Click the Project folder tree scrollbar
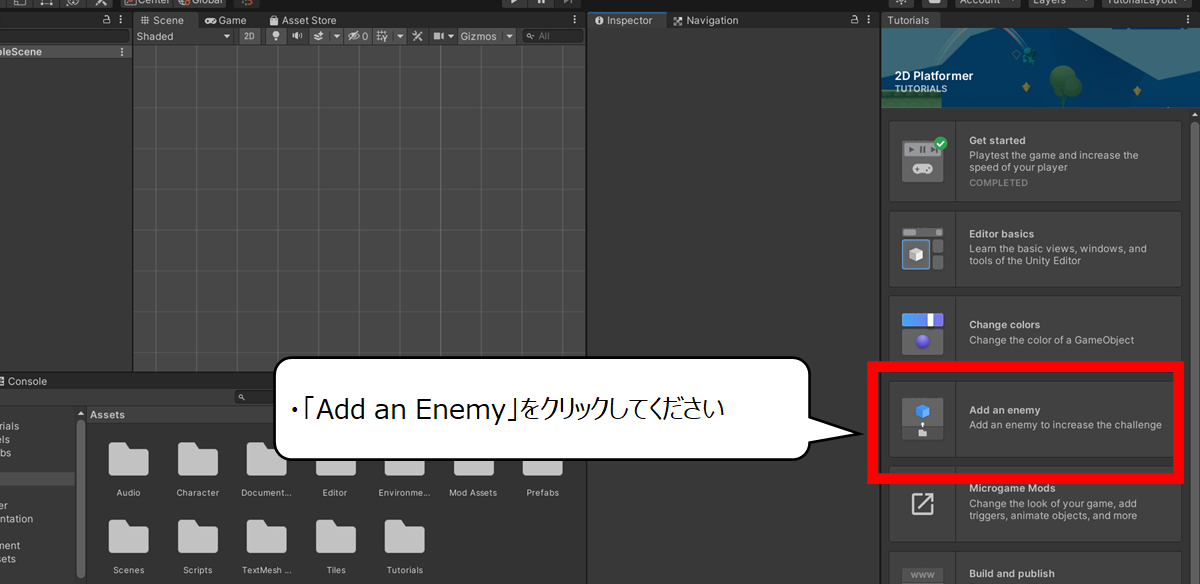1200x584 pixels. coord(81,500)
